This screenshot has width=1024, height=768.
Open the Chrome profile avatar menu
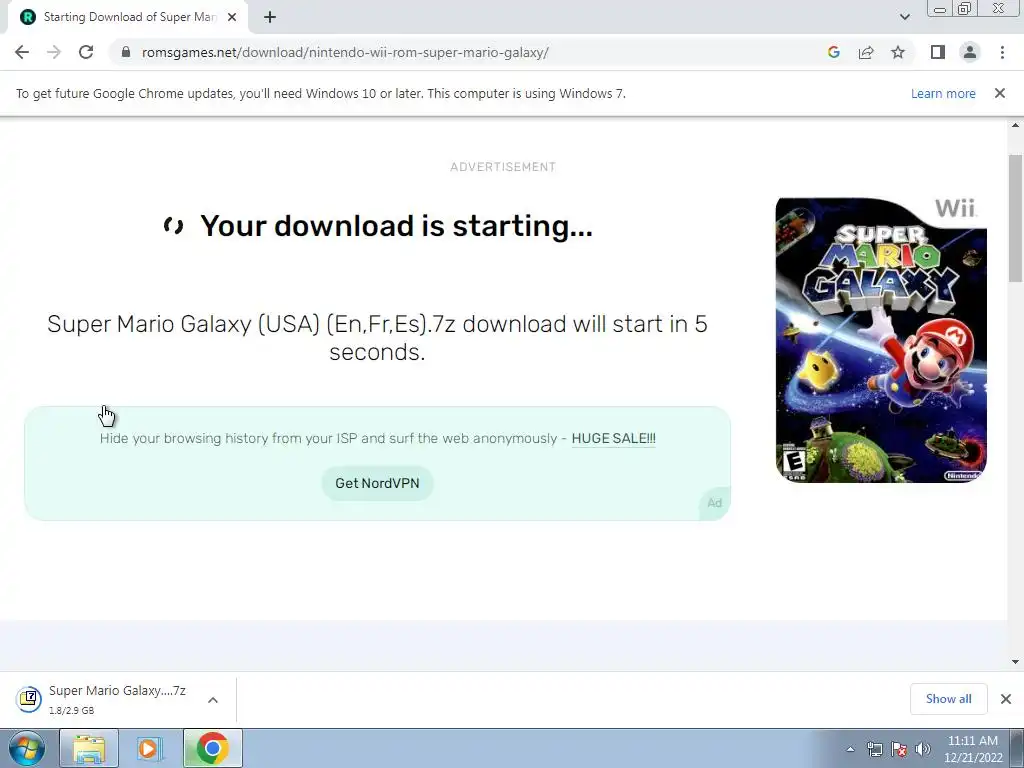tap(970, 52)
